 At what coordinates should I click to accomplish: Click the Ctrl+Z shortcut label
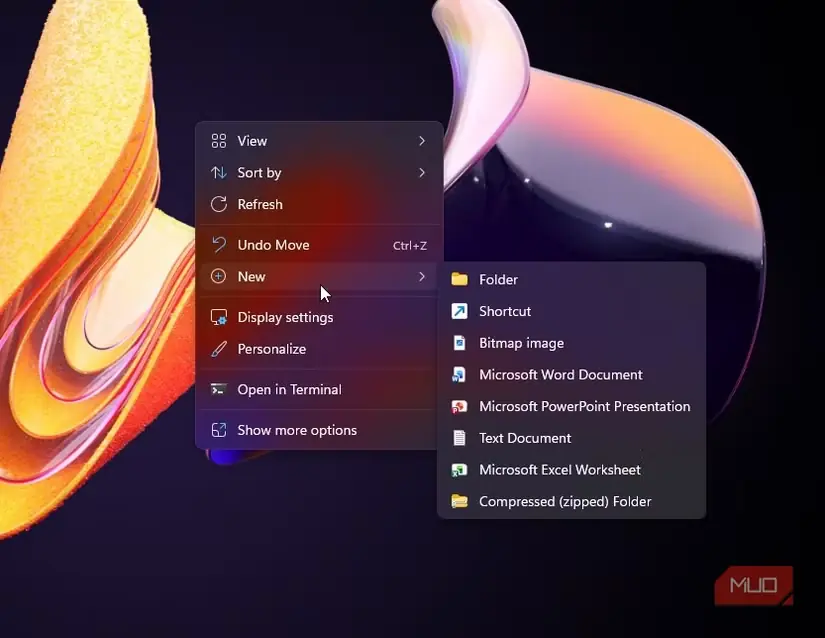coord(409,246)
